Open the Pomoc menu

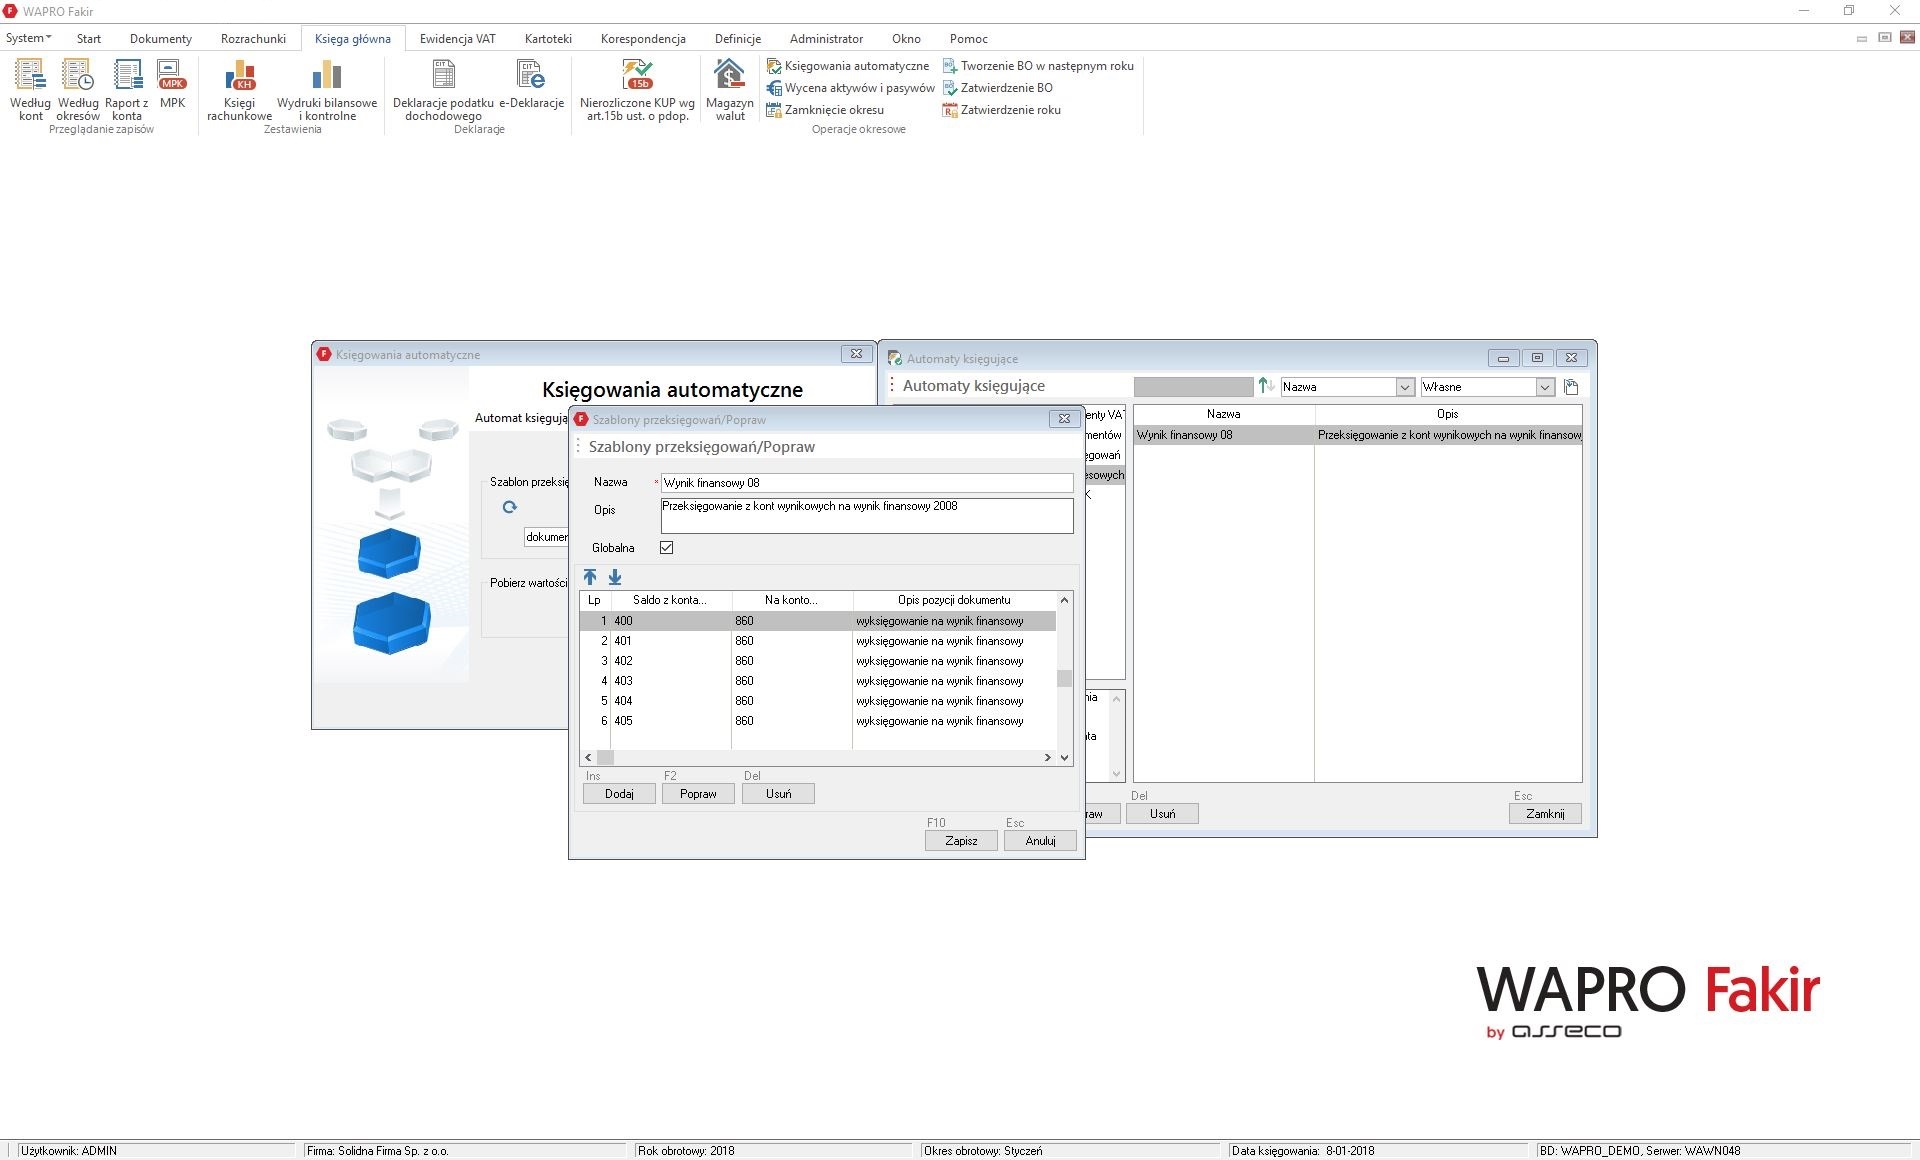[969, 39]
